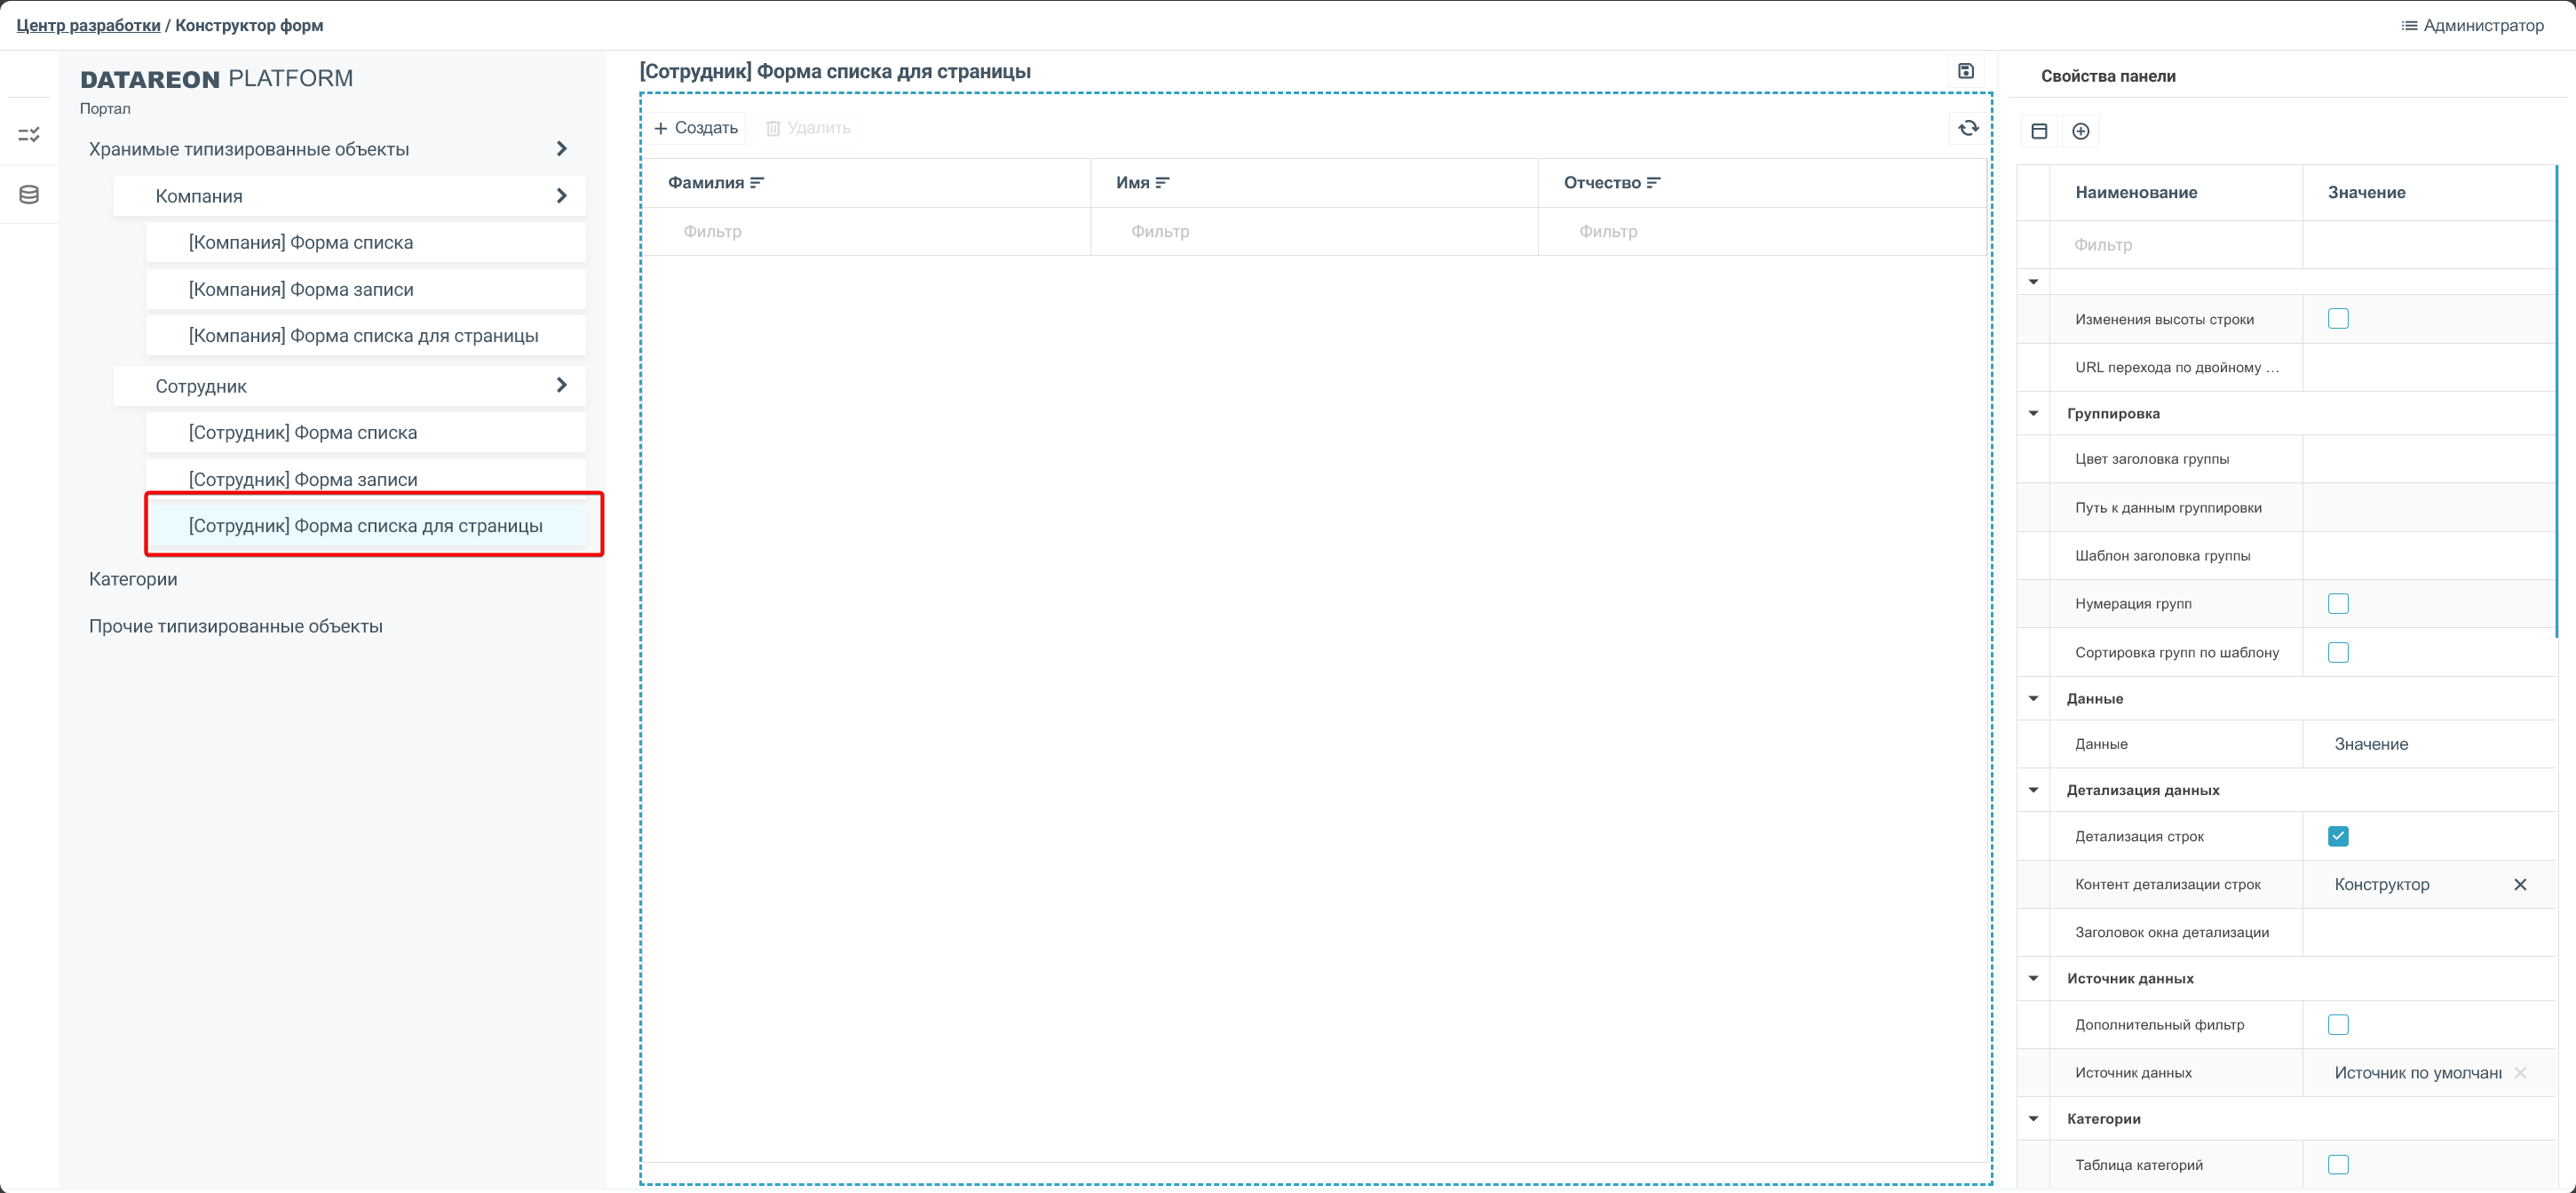Click the sort icon next to Отчество

(x=1653, y=183)
